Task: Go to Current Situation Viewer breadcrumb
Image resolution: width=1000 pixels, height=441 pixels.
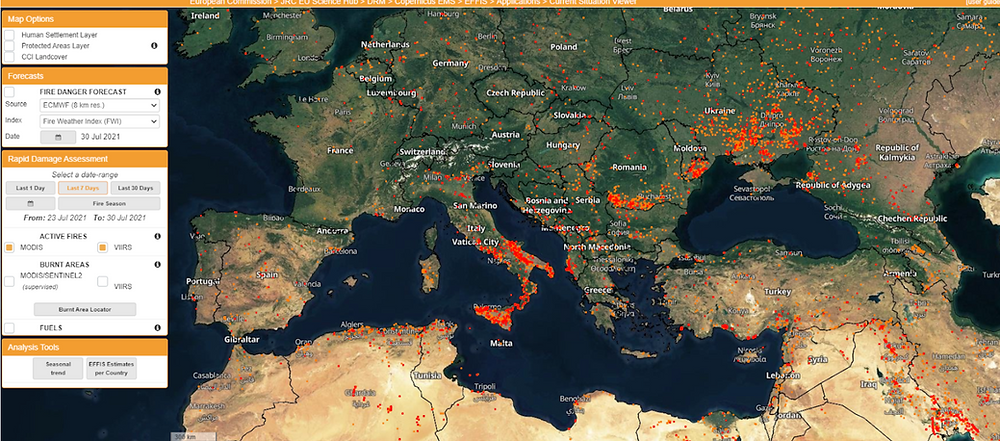Action: point(593,3)
